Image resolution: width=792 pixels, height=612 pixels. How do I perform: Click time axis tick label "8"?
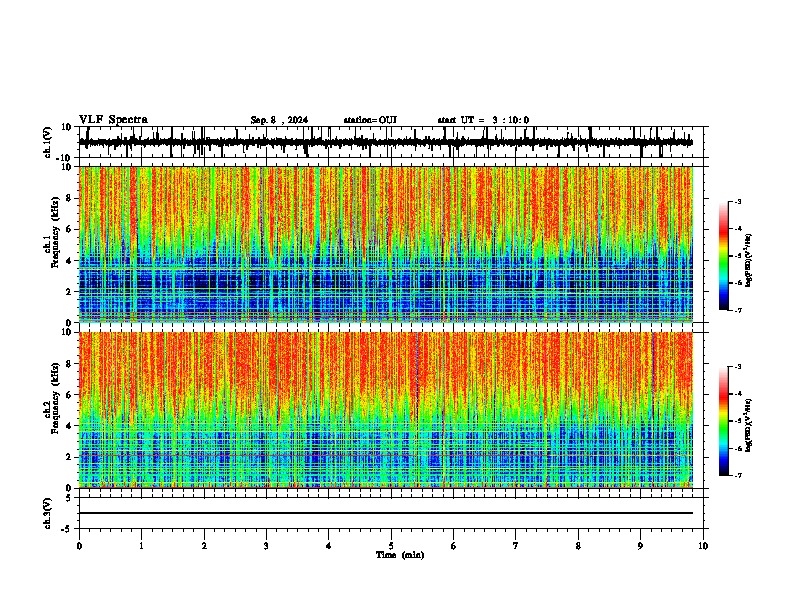[x=578, y=546]
